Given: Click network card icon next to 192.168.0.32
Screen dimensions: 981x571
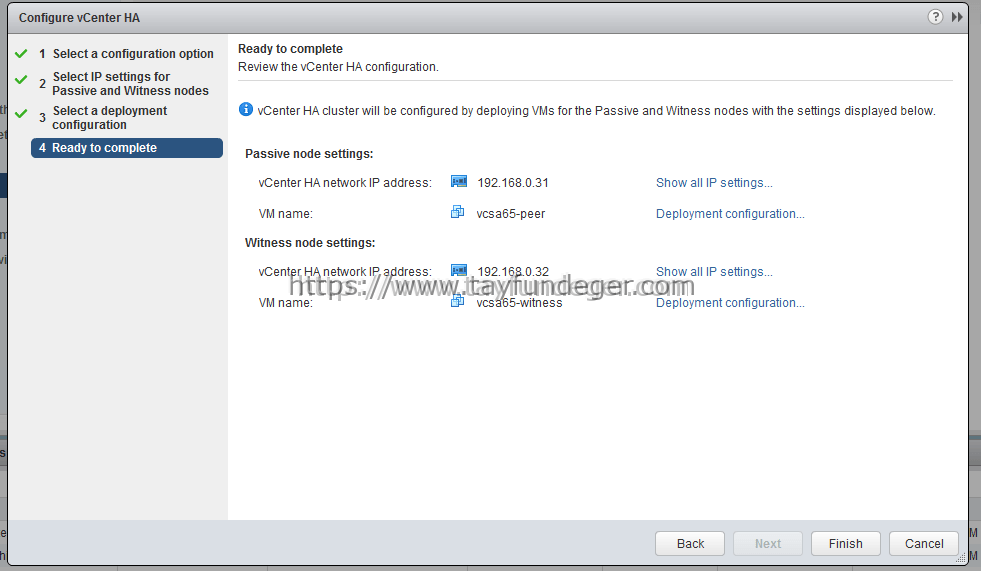Looking at the screenshot, I should (x=459, y=270).
